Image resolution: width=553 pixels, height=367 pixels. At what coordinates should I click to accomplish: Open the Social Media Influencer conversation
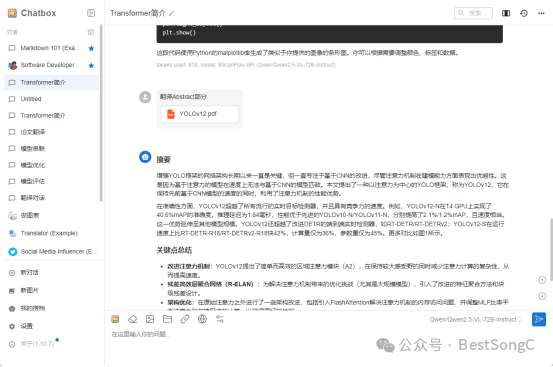click(x=52, y=252)
